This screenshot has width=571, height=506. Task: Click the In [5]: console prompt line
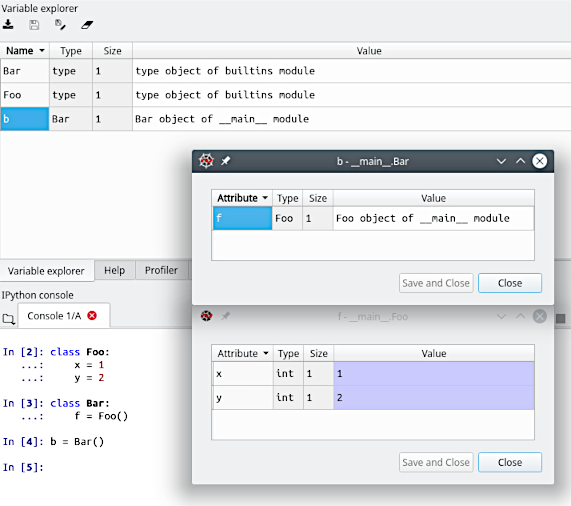(x=23, y=467)
